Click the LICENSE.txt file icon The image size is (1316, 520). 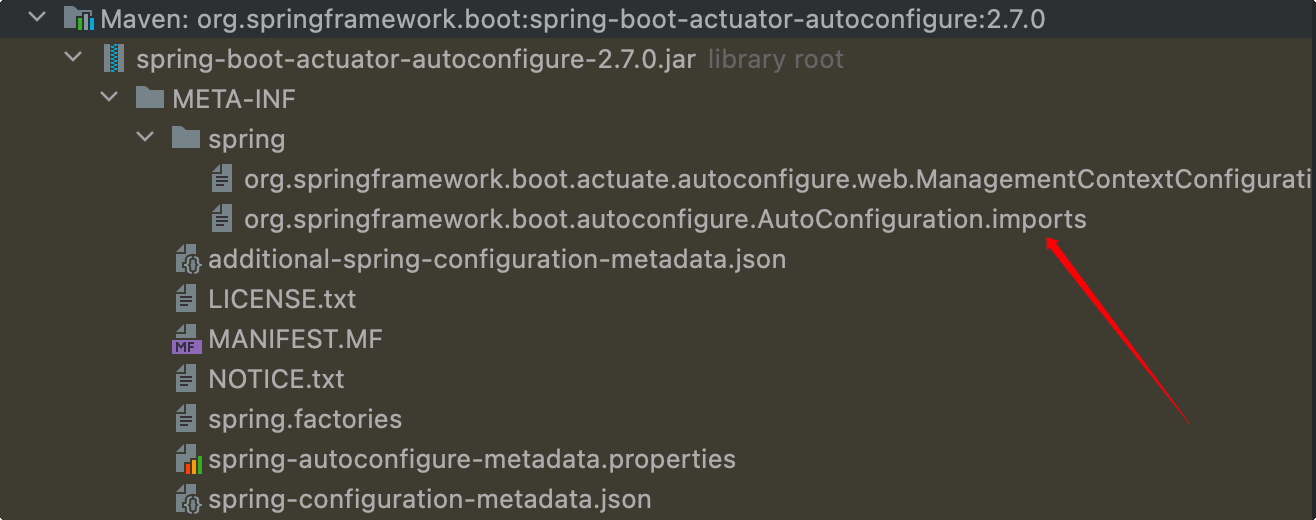(186, 299)
